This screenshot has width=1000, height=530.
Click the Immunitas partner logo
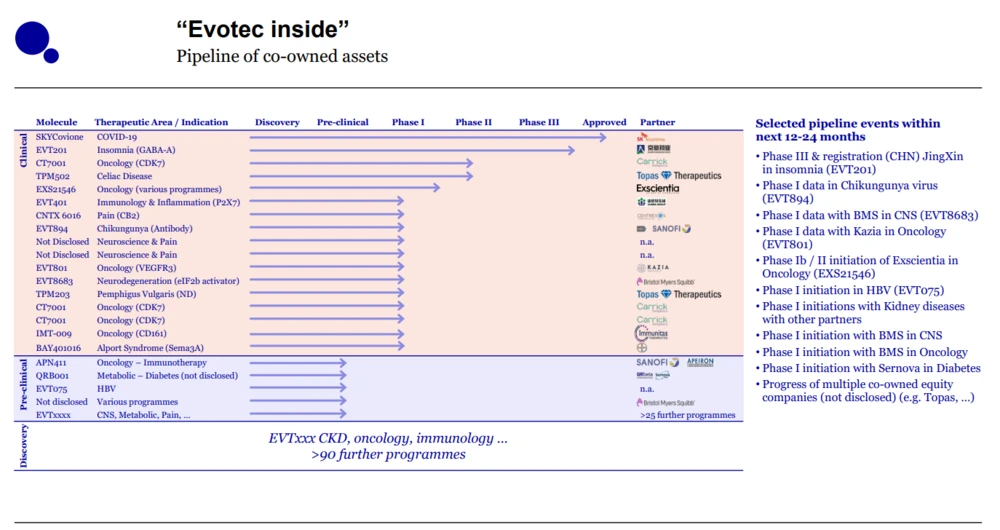click(651, 334)
